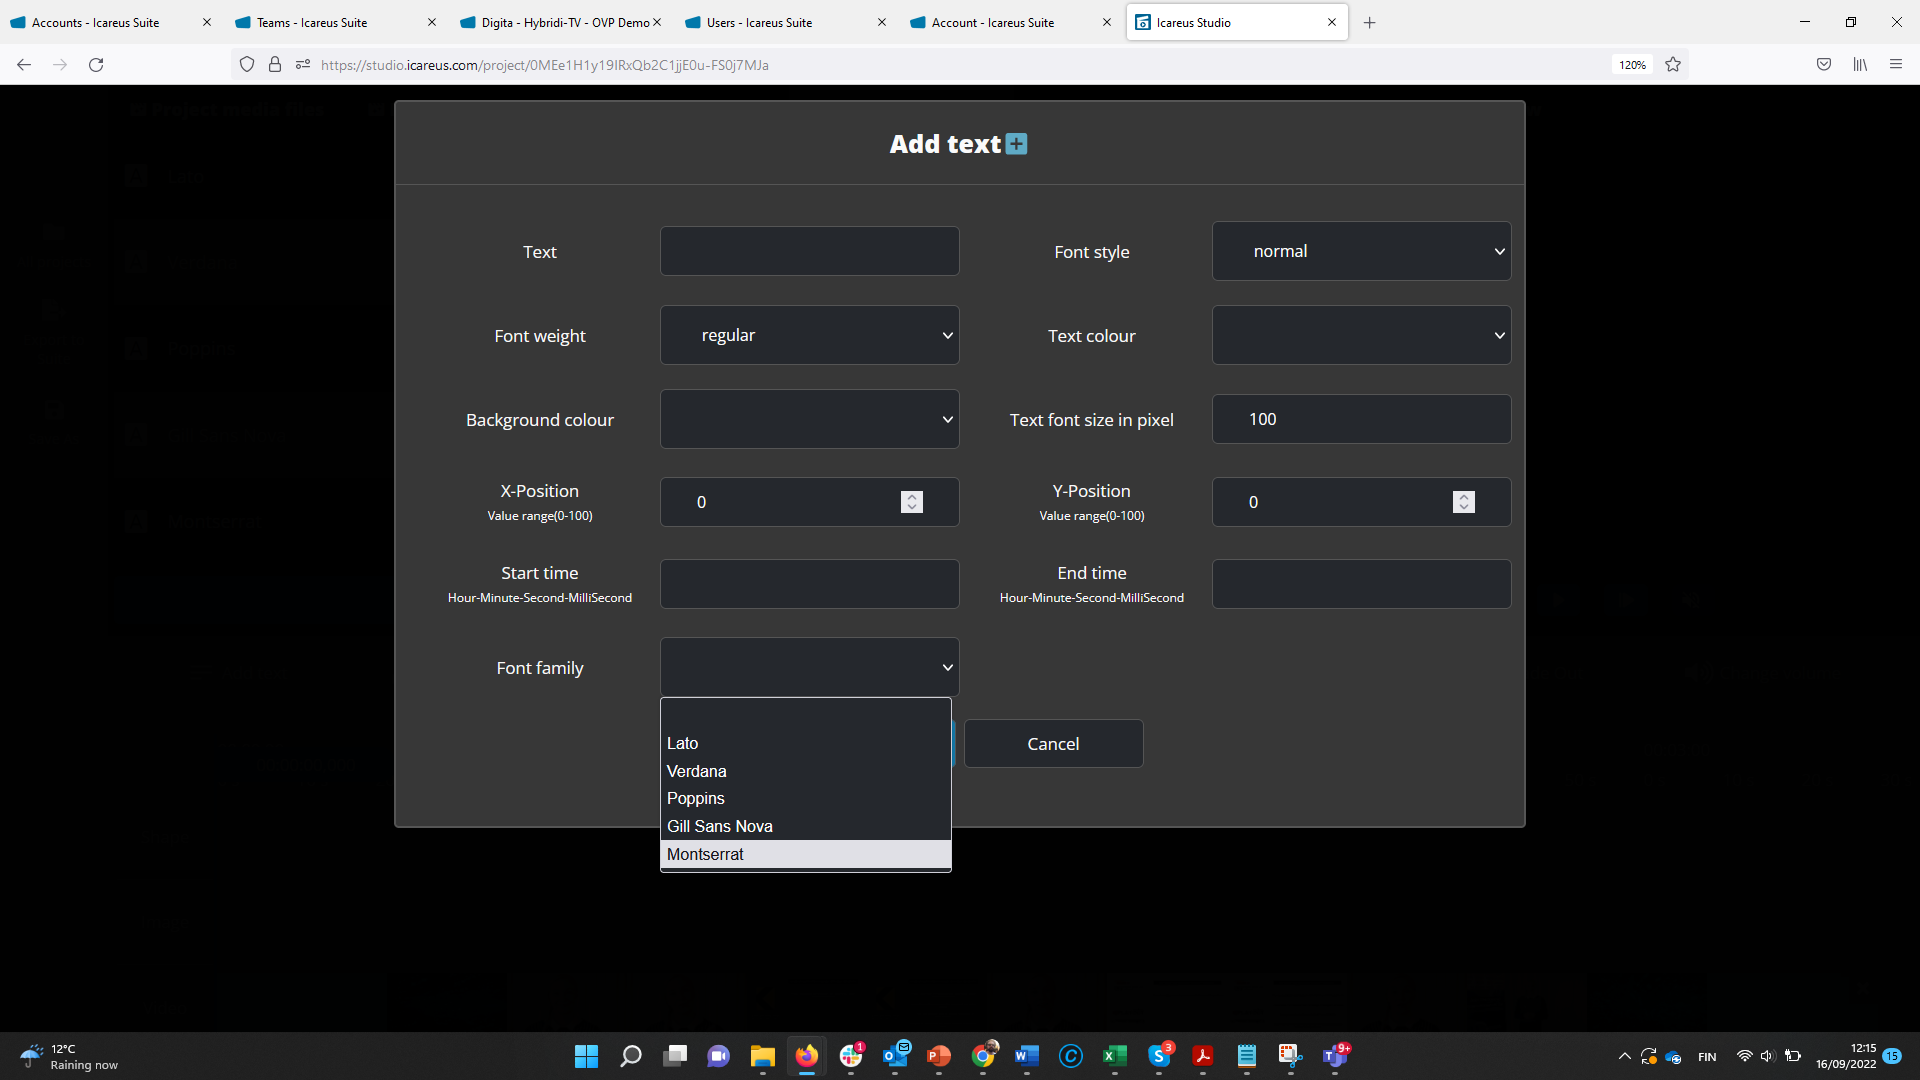Bookmark this page with the star icon
Screen dimensions: 1920x1080
coord(1673,65)
